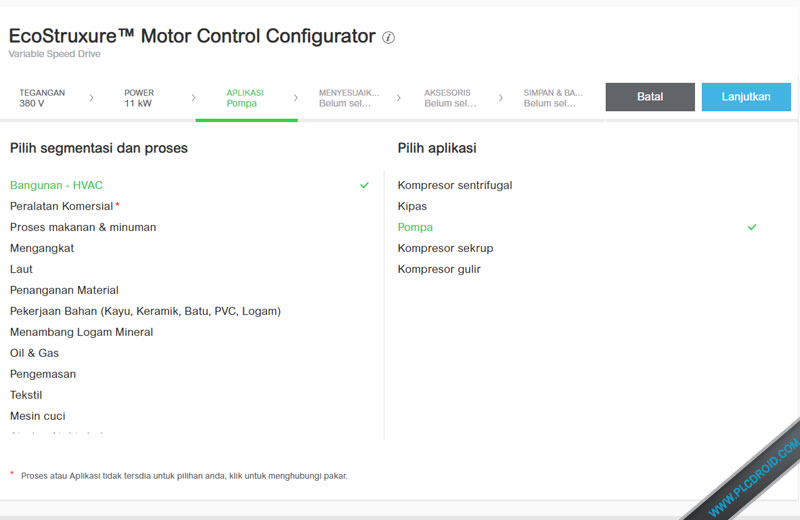Open the AKSESORIS step tab
The image size is (800, 520).
tap(450, 98)
